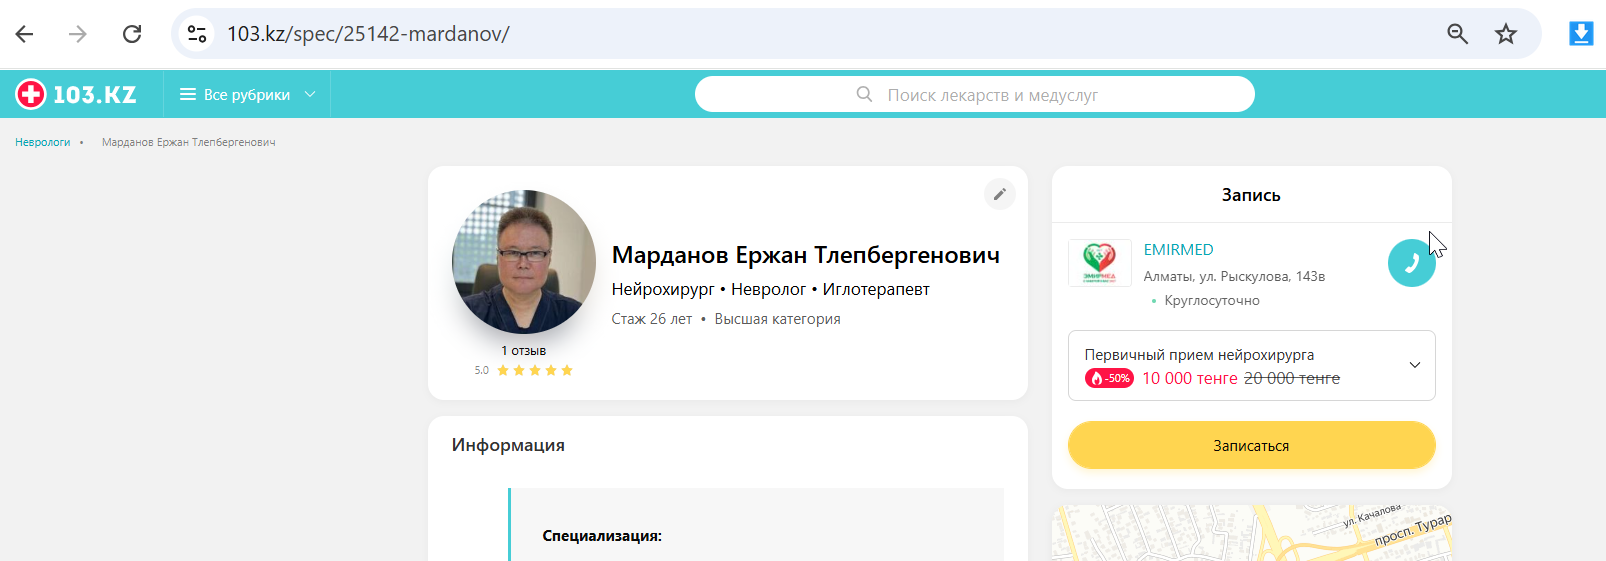Go back to the previous page
Screen dimensions: 1606x561
25,34
